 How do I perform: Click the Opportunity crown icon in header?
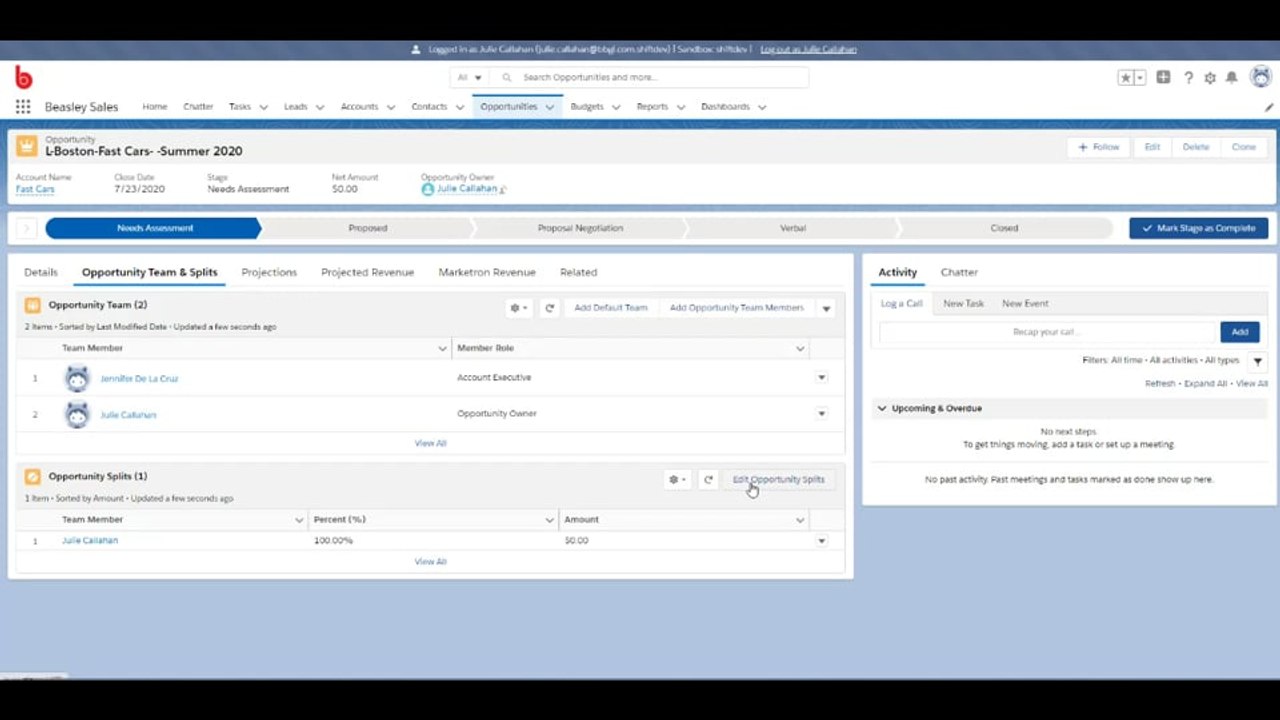pyautogui.click(x=27, y=146)
